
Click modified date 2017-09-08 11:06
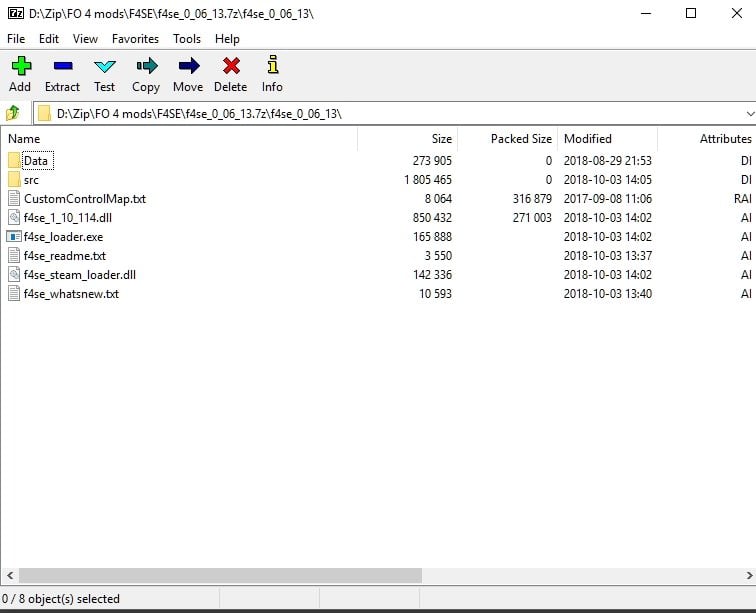(x=608, y=199)
